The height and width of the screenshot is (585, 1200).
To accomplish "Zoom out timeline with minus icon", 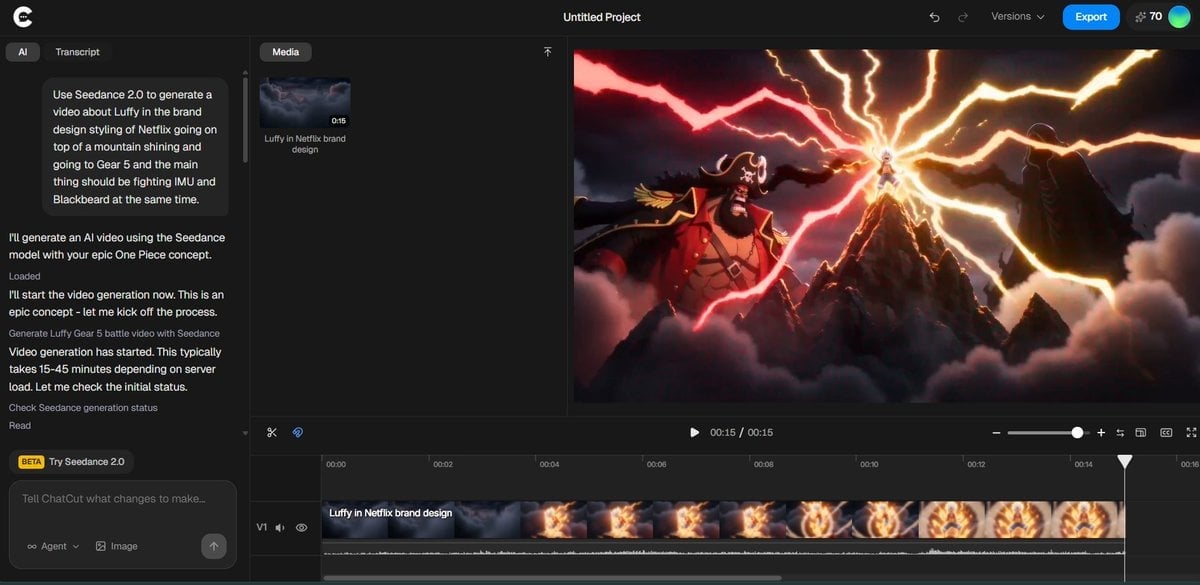I will click(x=996, y=433).
